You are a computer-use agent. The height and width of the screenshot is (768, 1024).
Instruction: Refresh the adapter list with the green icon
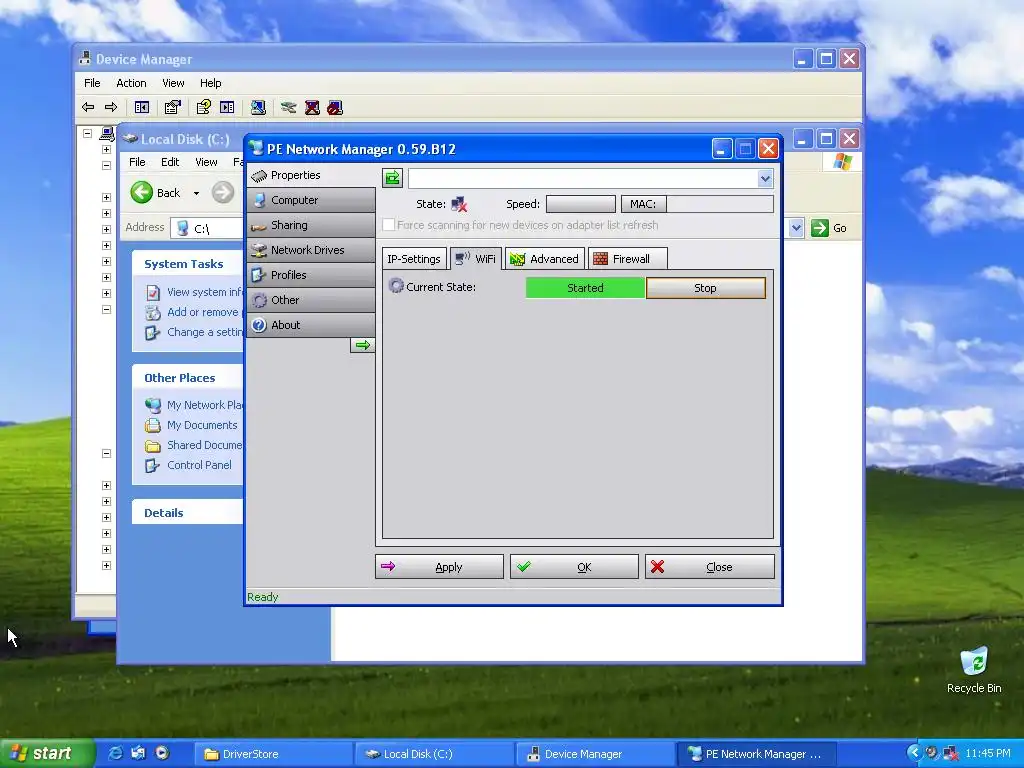coord(392,178)
